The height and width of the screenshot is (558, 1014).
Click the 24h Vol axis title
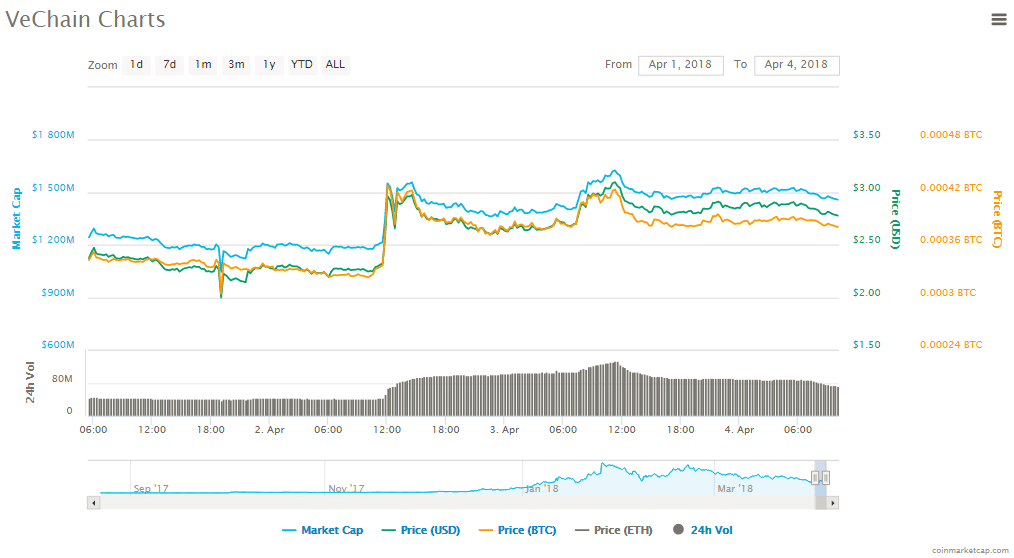(x=30, y=383)
